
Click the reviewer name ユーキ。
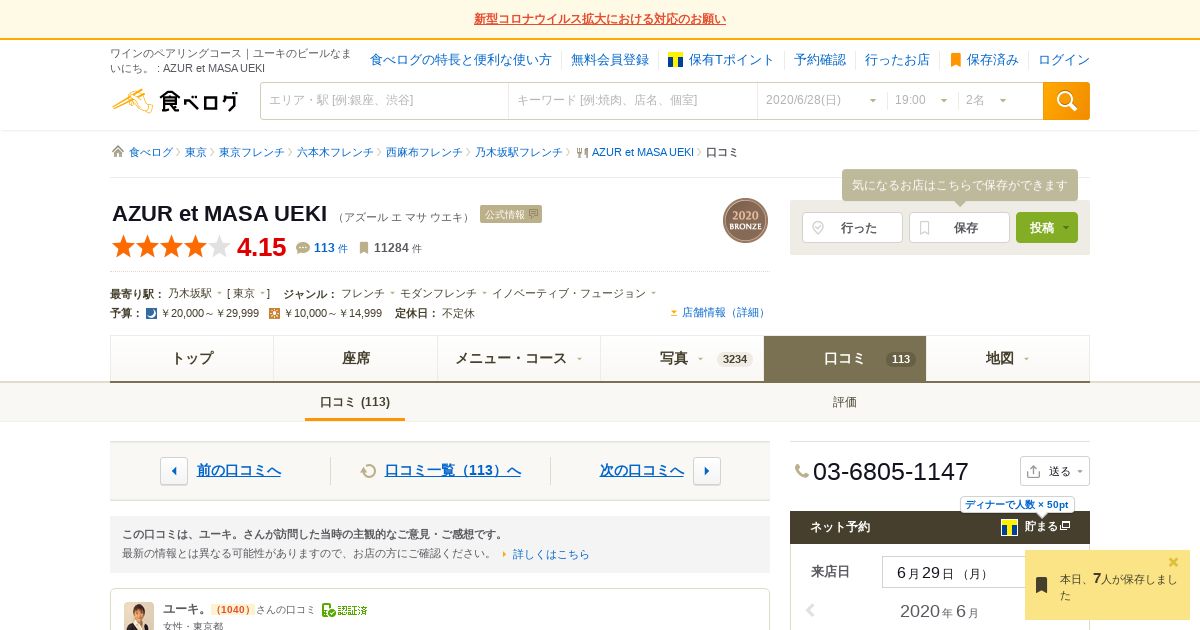tap(185, 609)
